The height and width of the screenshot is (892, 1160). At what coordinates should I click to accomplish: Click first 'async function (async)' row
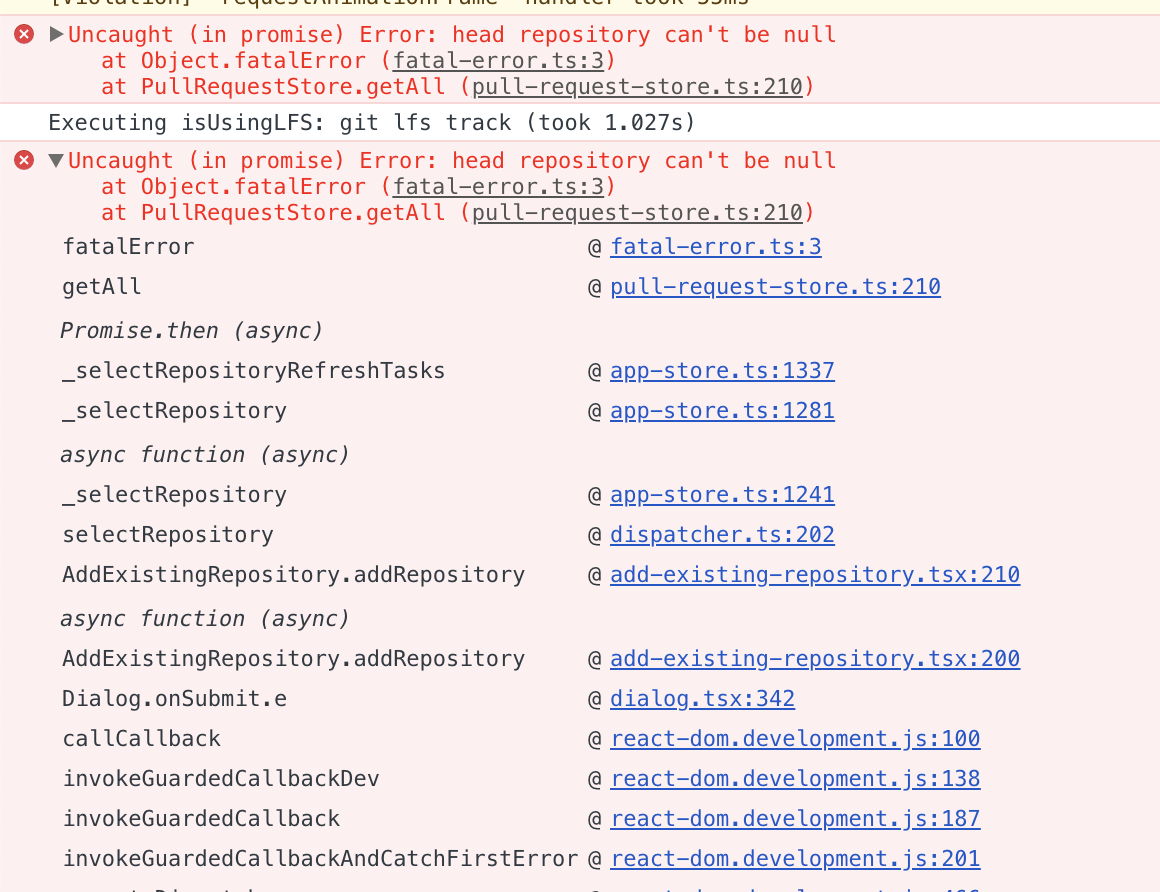[204, 454]
